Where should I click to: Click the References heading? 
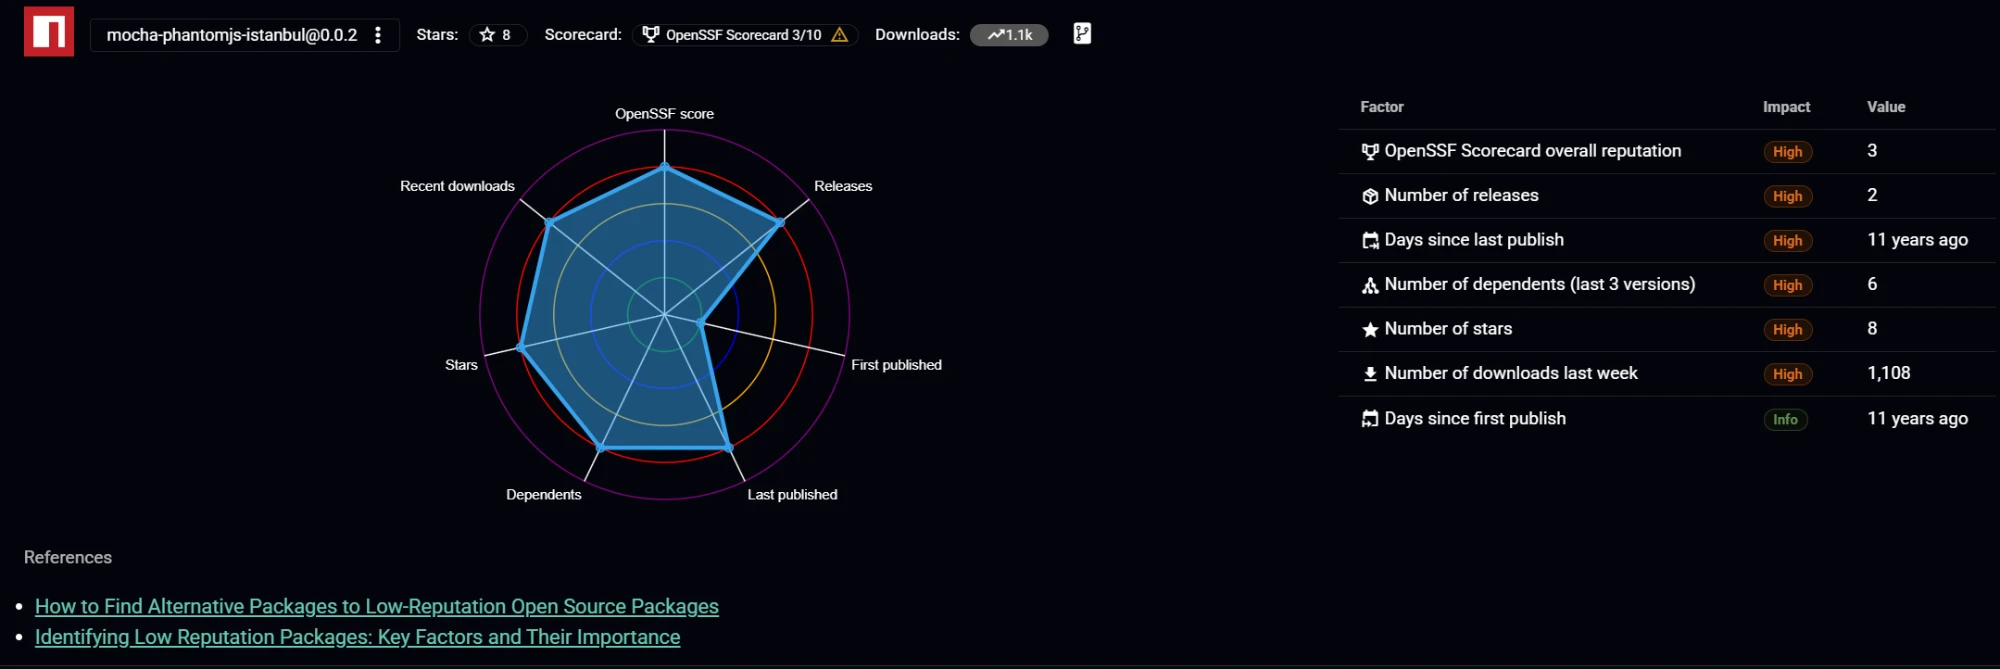click(x=68, y=558)
